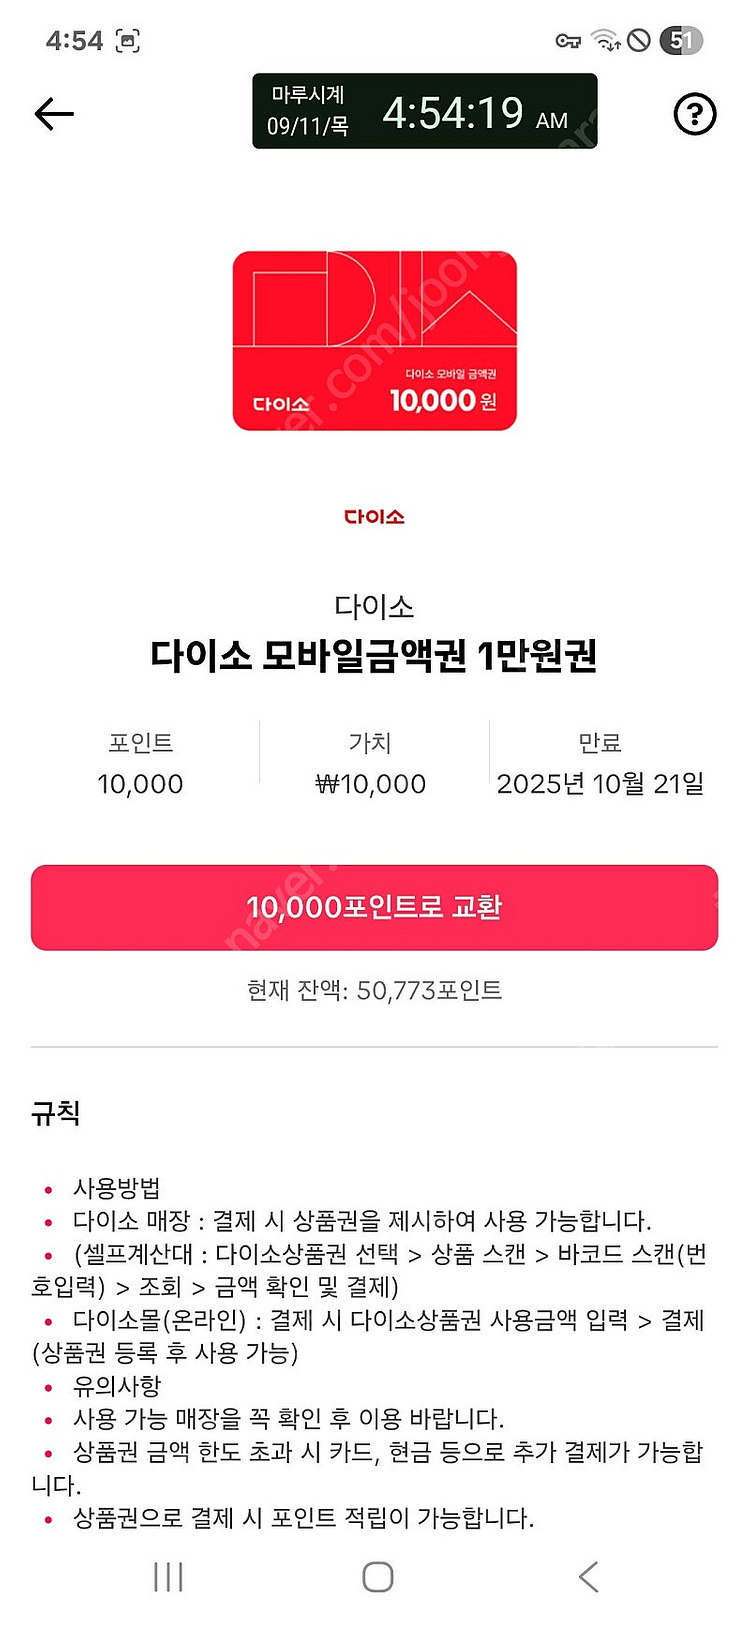Open the help question mark icon
Viewport: 750px width, 1625px height.
694,114
